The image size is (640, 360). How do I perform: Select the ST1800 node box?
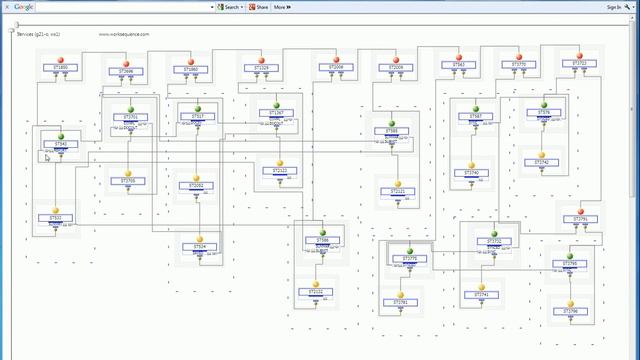pos(60,67)
